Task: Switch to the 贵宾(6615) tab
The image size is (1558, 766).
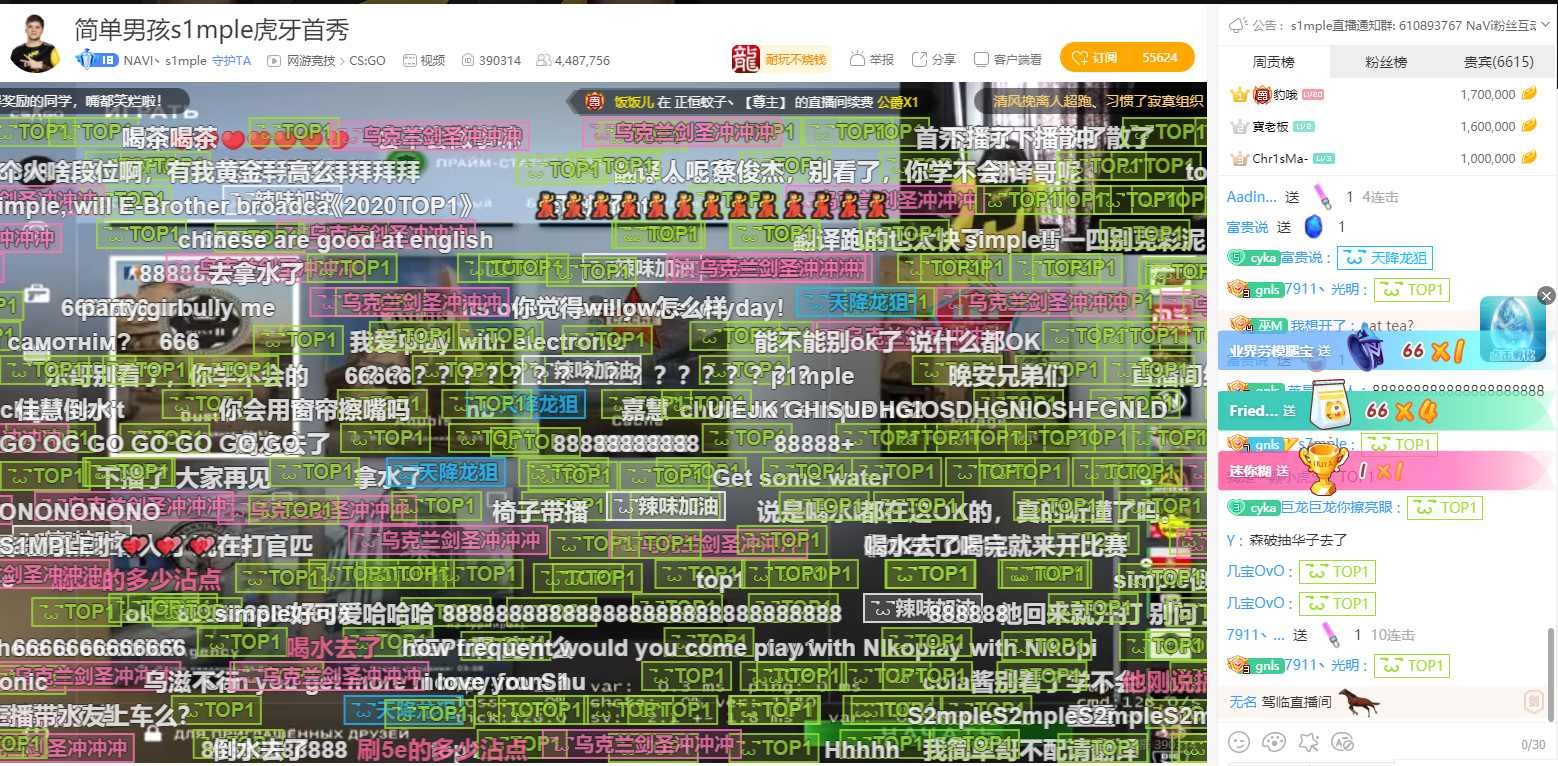Action: (x=1498, y=62)
